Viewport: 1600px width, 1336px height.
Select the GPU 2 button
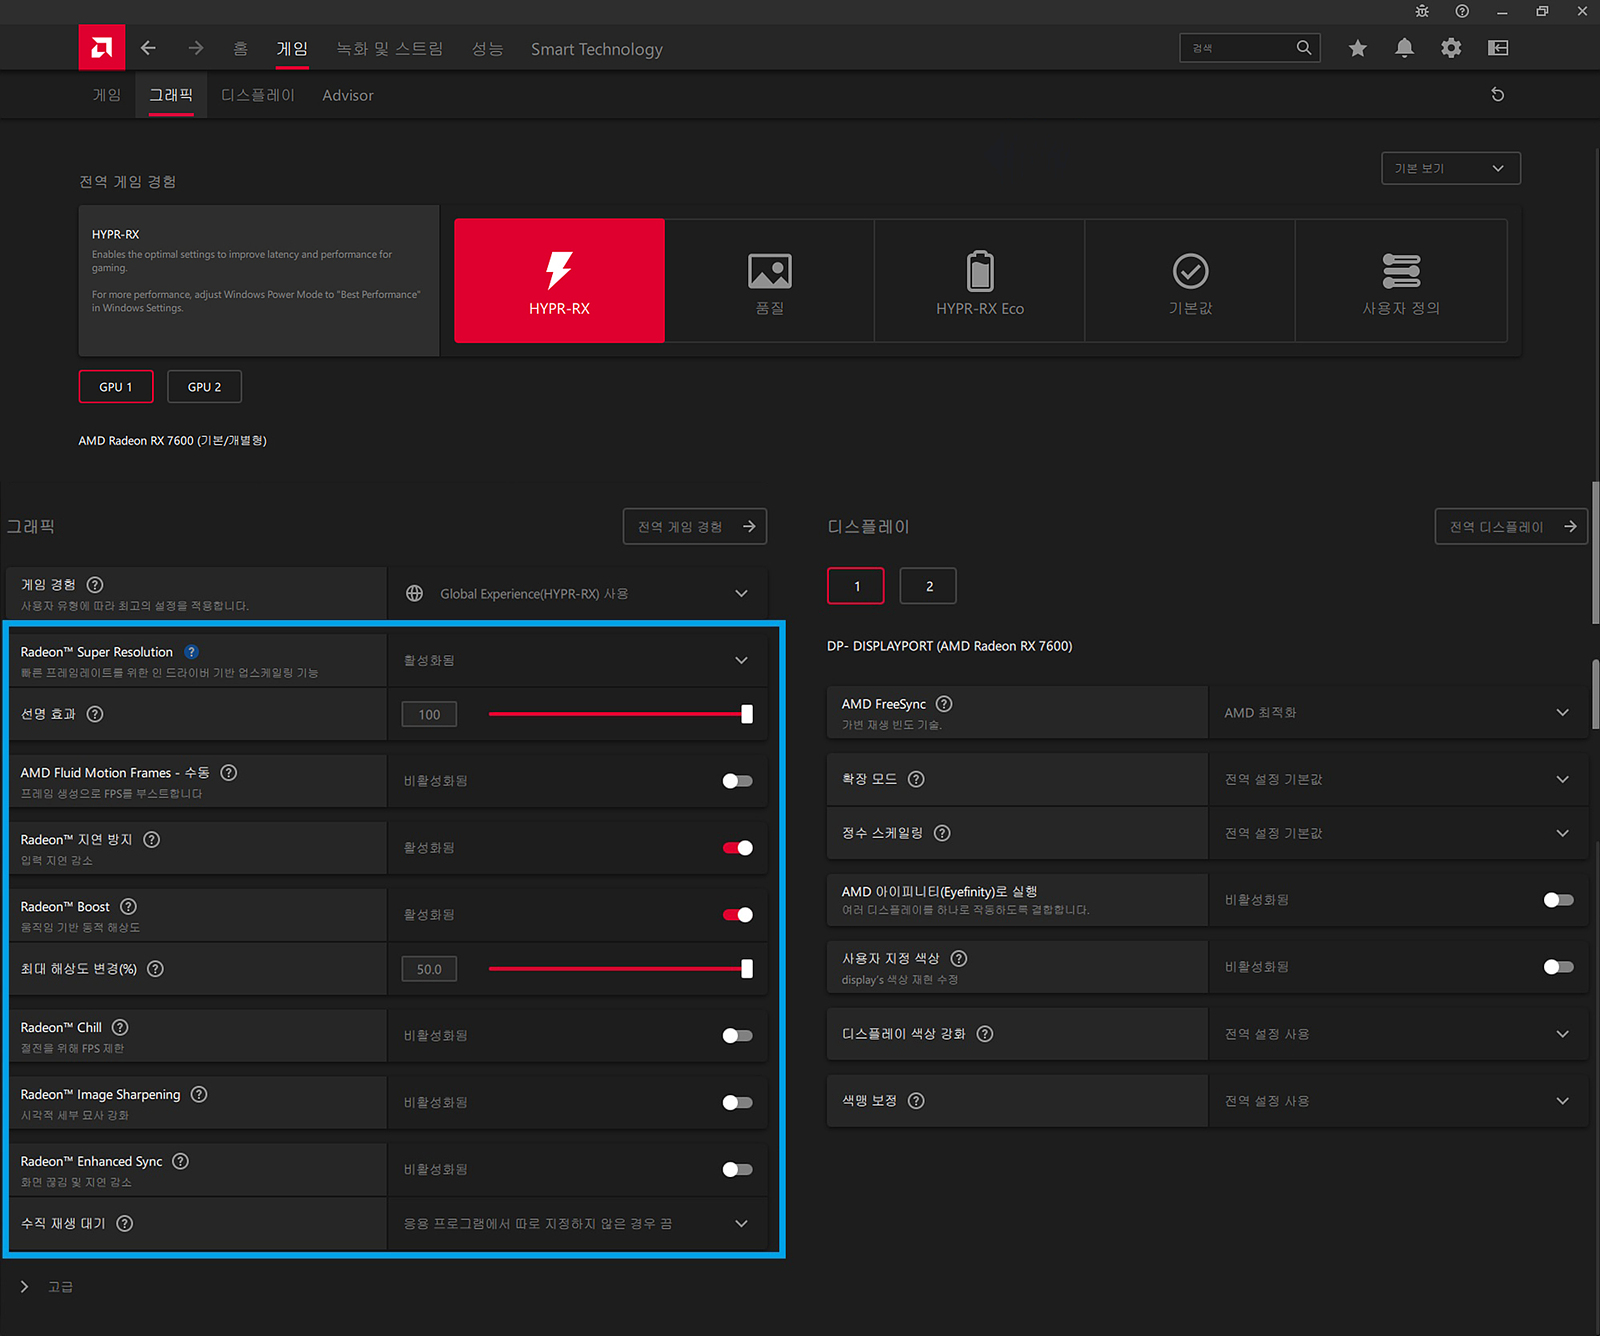coord(204,387)
